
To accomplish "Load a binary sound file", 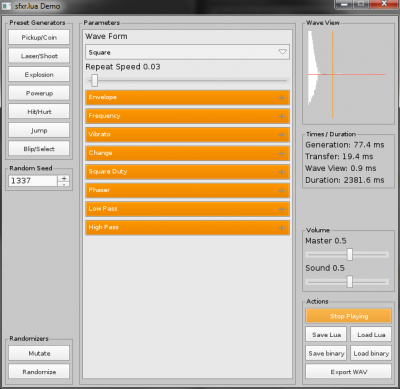I will 371,353.
